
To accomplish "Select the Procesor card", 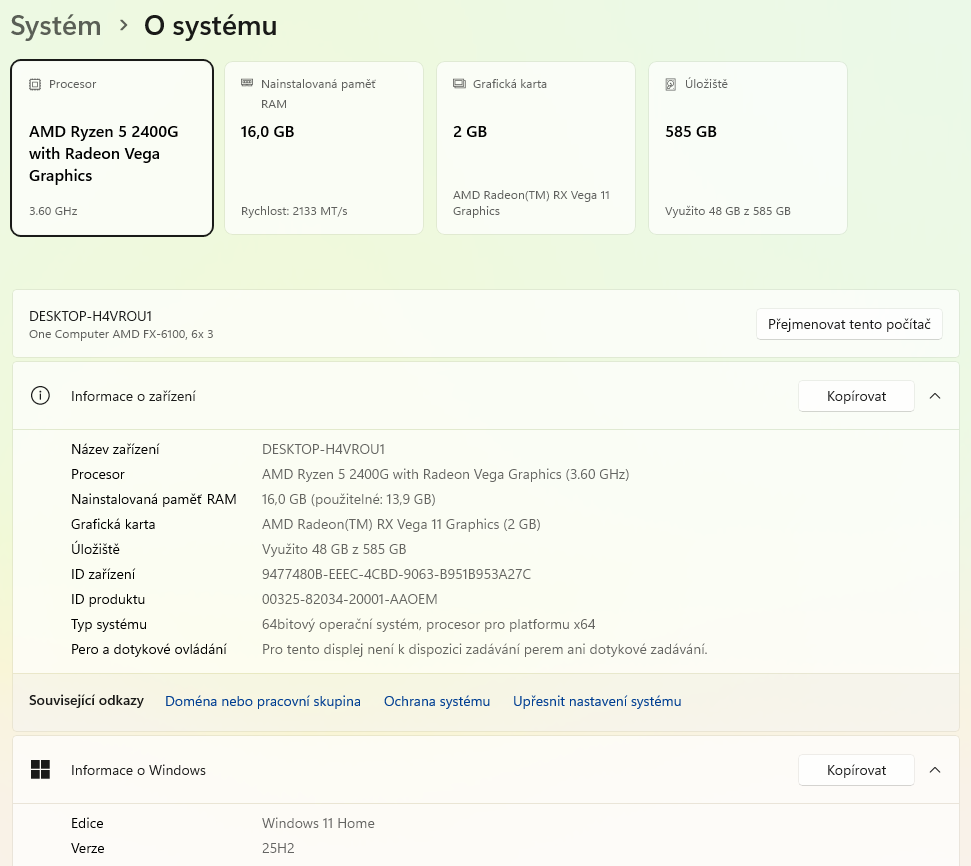I will [112, 148].
